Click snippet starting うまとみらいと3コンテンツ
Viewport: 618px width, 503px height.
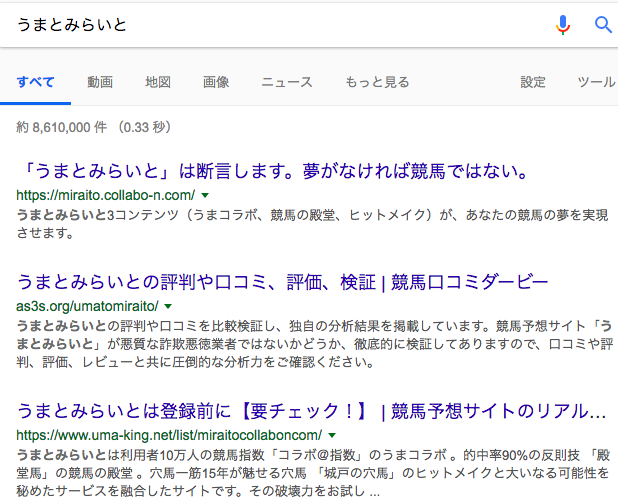pos(313,224)
